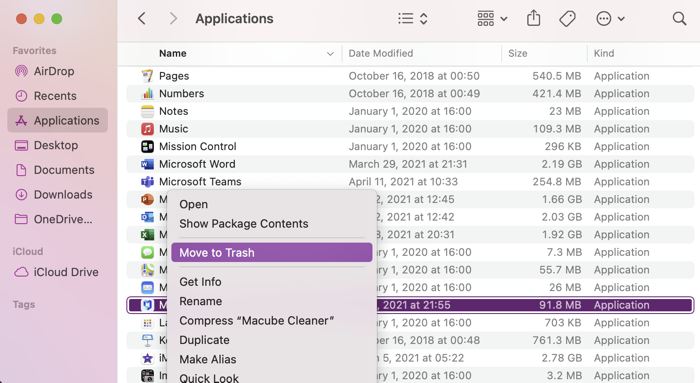
Task: Open the list view switcher
Action: [412, 19]
